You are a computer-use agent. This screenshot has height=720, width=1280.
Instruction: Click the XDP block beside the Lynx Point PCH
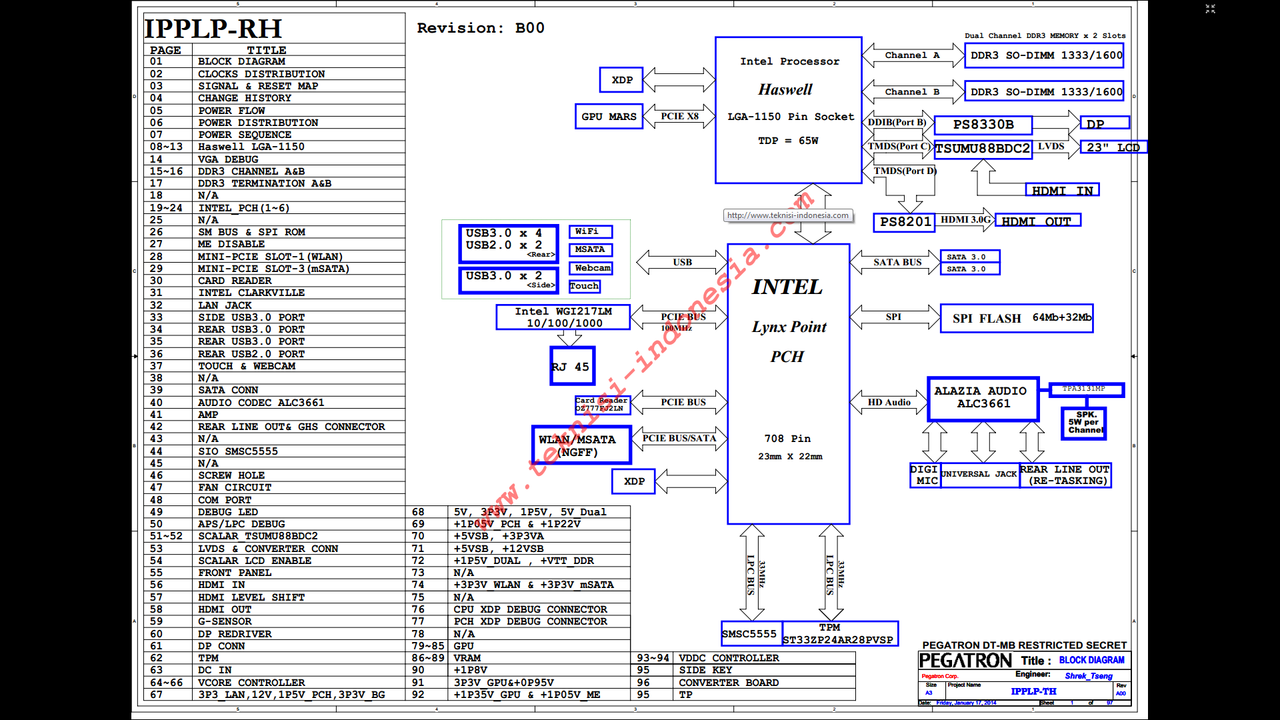tap(634, 482)
